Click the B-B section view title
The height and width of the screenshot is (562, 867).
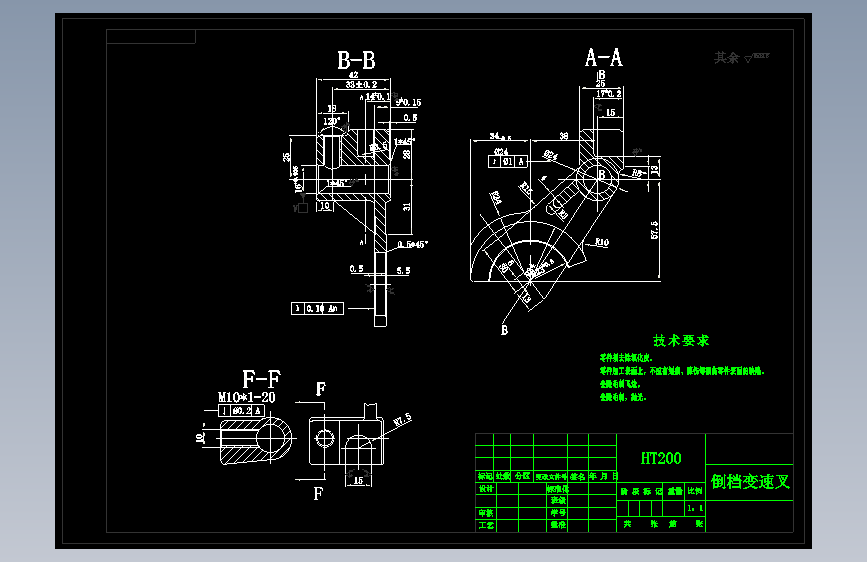pos(356,60)
